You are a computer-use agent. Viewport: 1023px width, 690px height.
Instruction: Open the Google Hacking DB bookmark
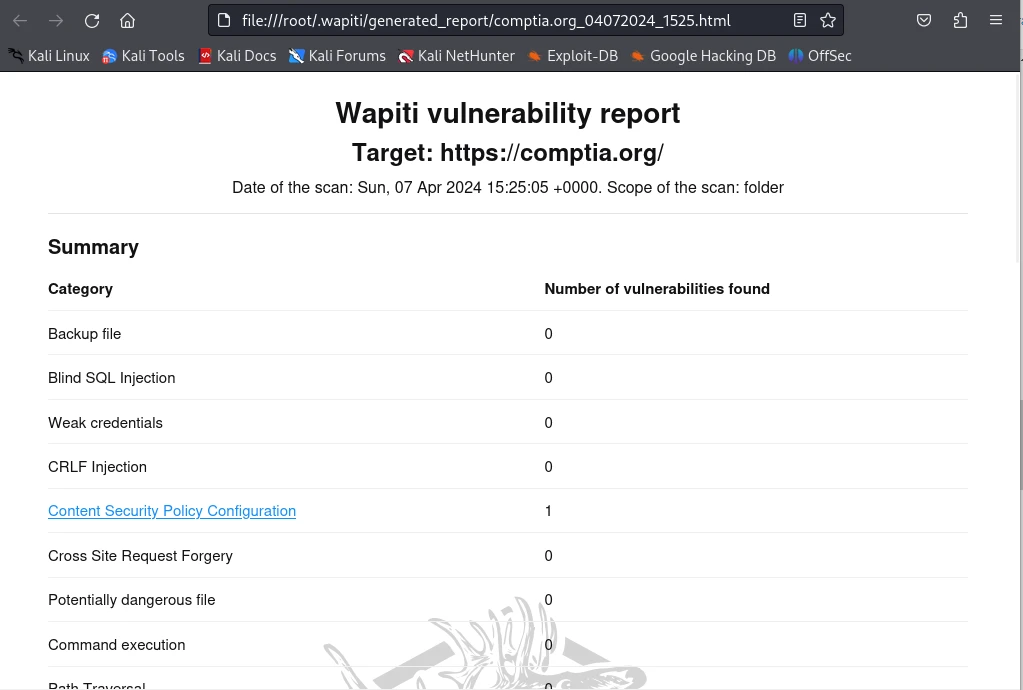(703, 56)
